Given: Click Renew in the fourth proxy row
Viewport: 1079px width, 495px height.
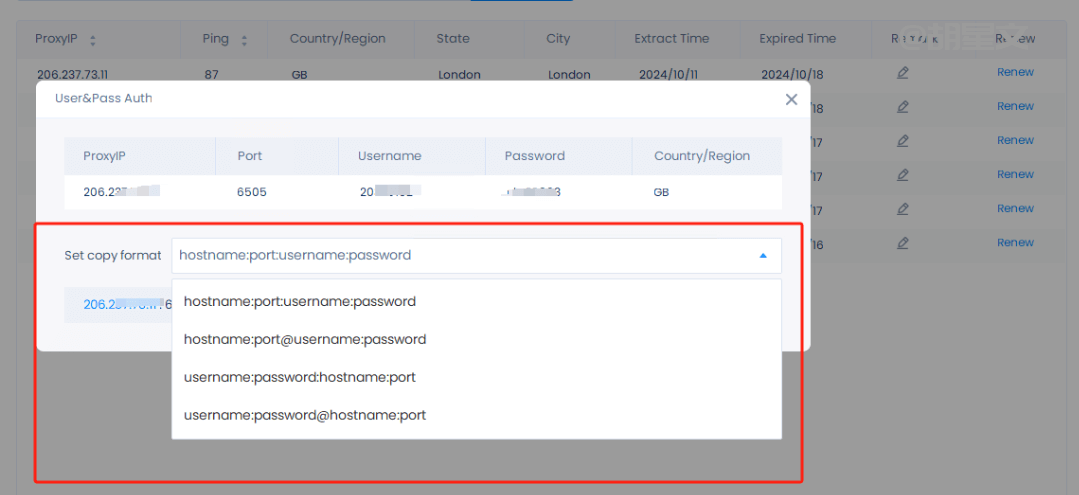Looking at the screenshot, I should [x=1015, y=174].
